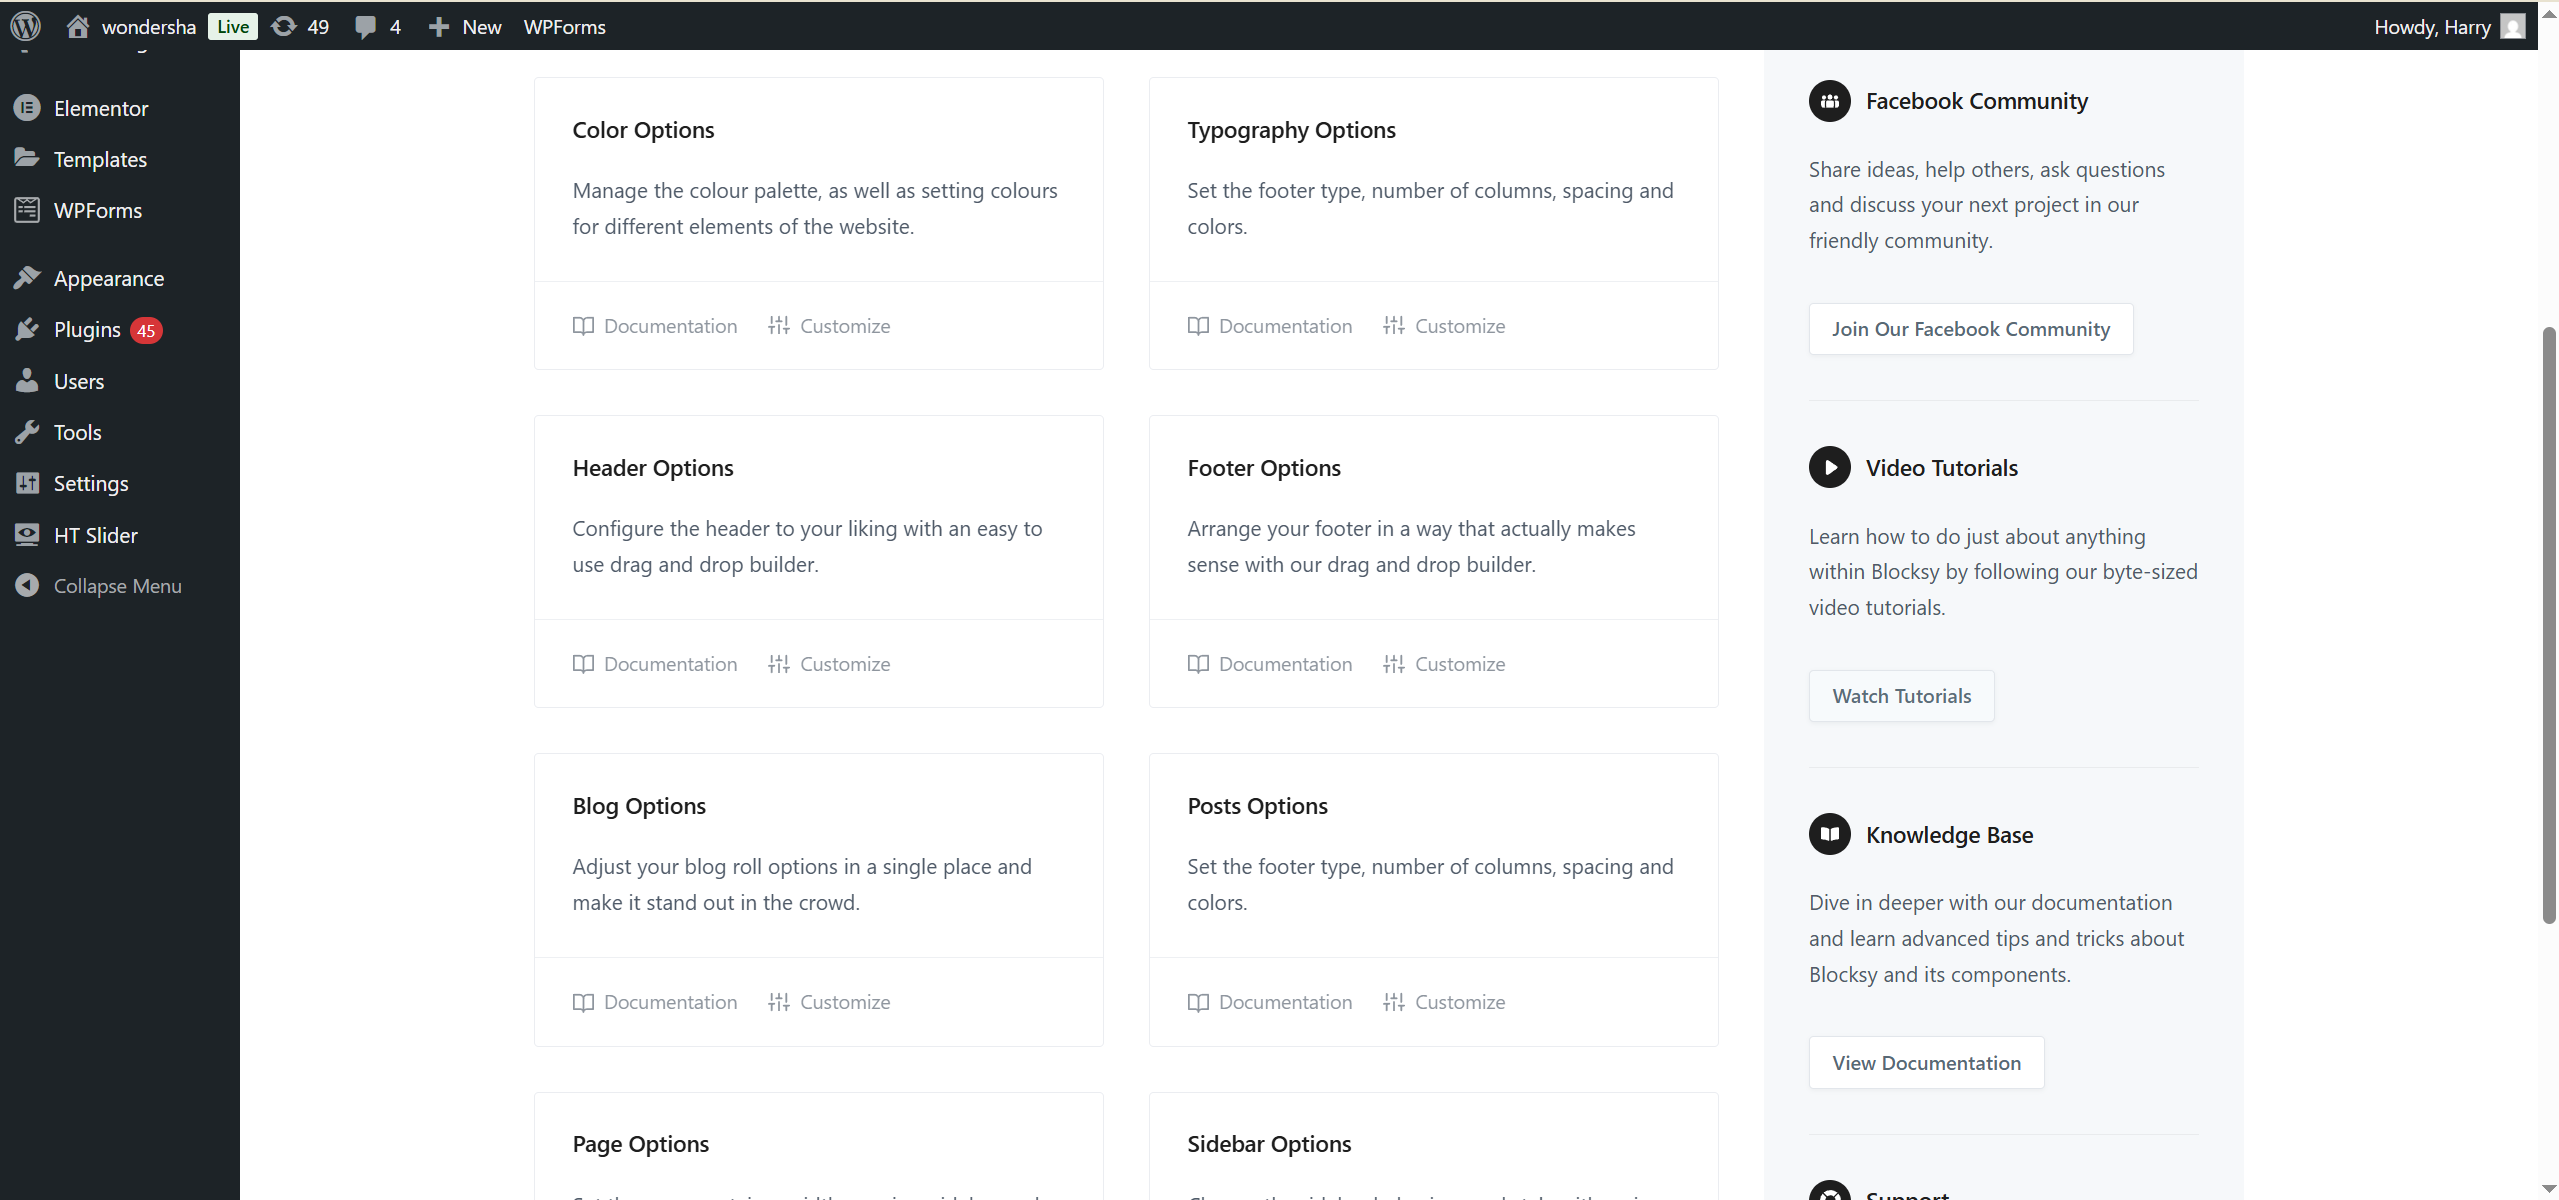
Task: Click the Elementor sidebar icon
Action: pos(27,108)
